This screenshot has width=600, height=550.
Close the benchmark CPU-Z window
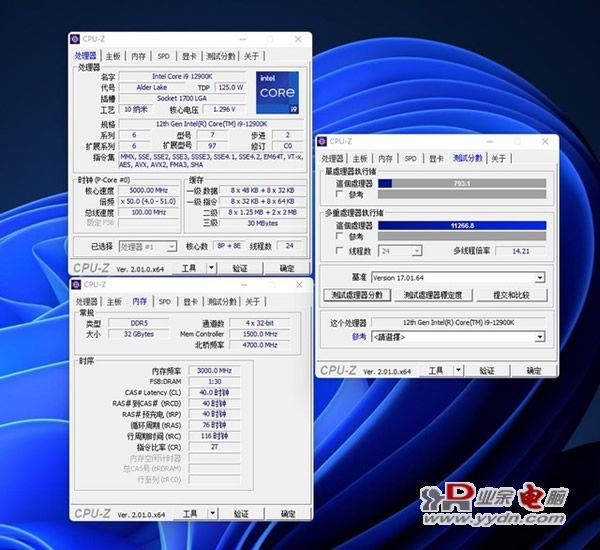point(545,141)
